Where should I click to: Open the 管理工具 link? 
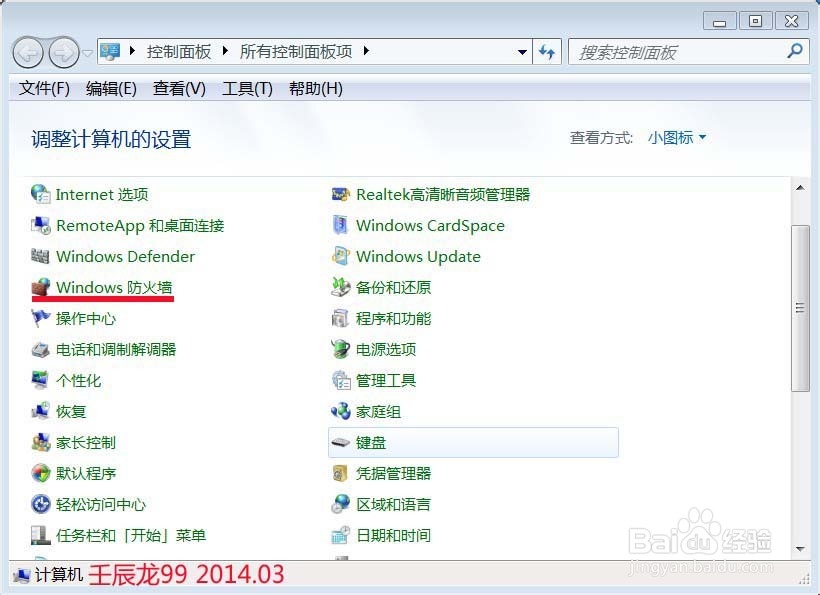pyautogui.click(x=386, y=381)
